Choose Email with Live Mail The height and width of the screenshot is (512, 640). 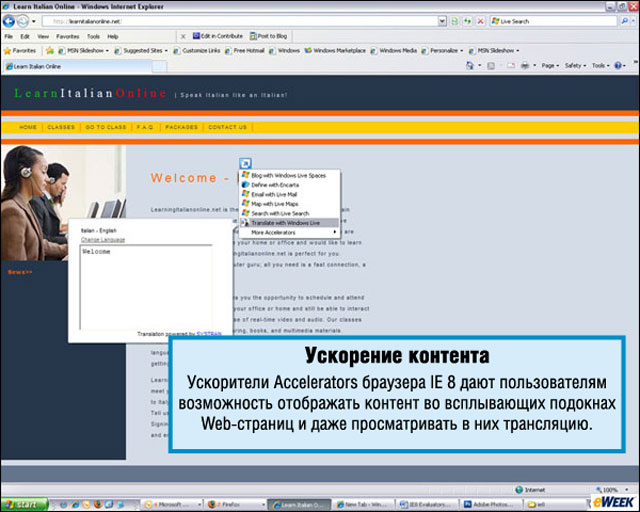click(289, 195)
